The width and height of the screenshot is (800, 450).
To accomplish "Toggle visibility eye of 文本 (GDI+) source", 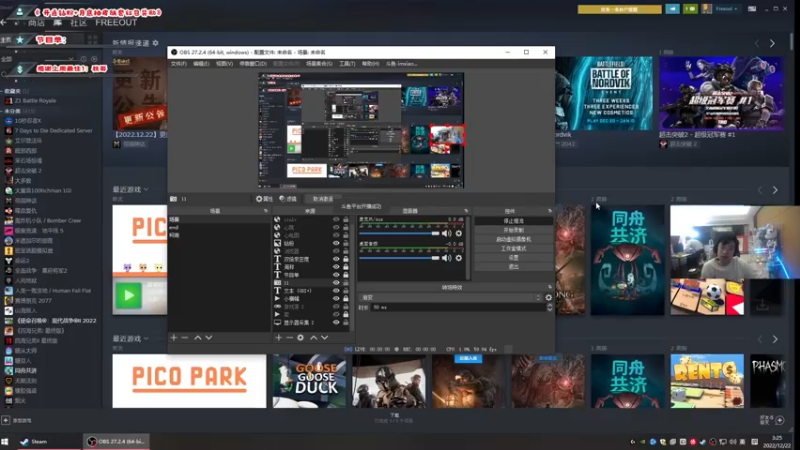I will tap(336, 290).
